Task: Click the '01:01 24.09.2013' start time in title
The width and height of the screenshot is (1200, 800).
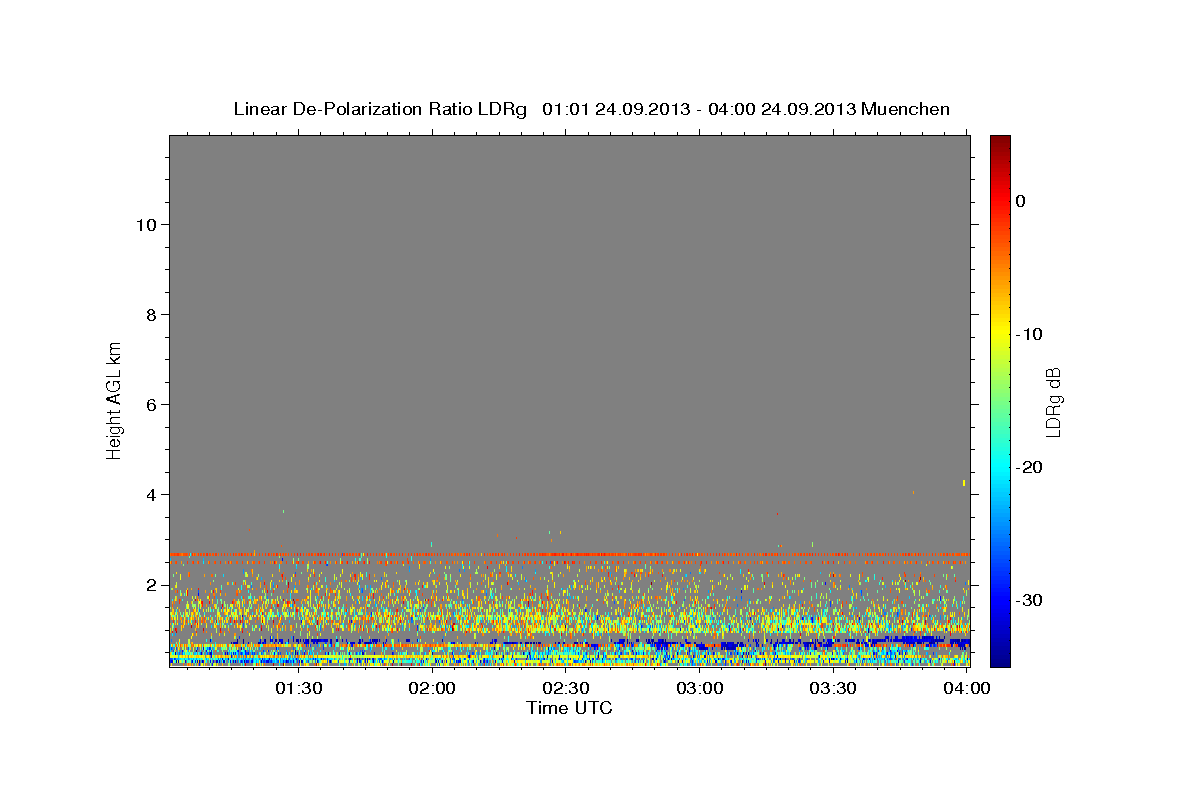Action: click(x=616, y=109)
